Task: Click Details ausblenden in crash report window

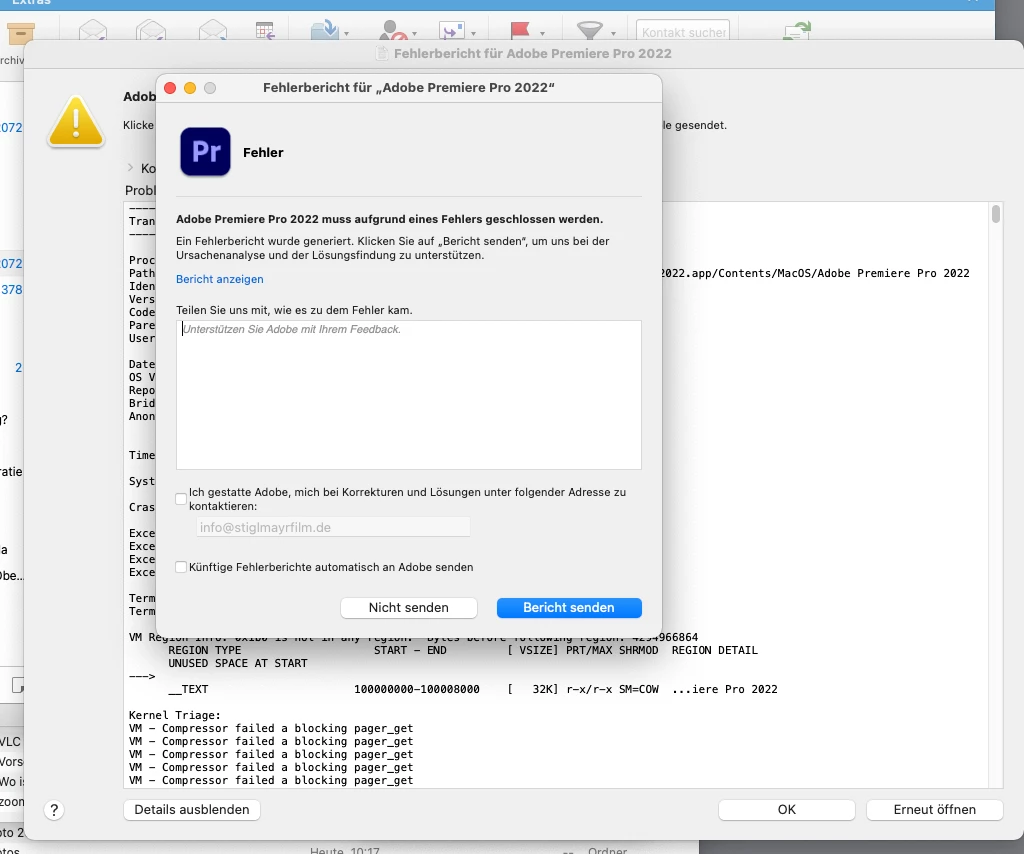Action: coord(192,810)
